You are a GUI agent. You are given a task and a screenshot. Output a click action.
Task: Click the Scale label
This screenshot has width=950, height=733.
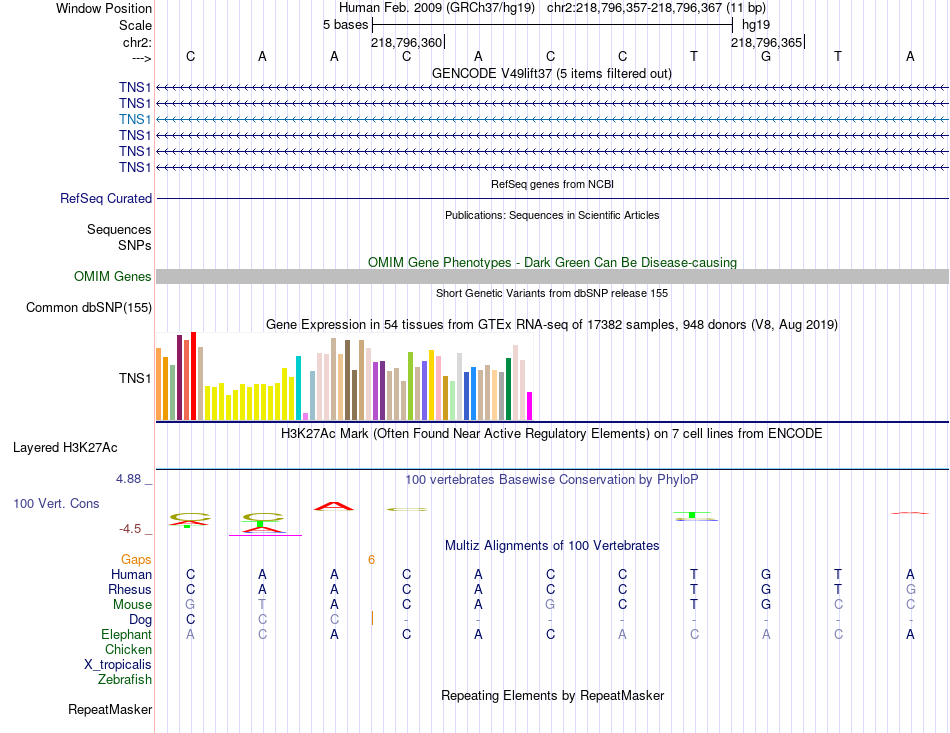[x=135, y=25]
